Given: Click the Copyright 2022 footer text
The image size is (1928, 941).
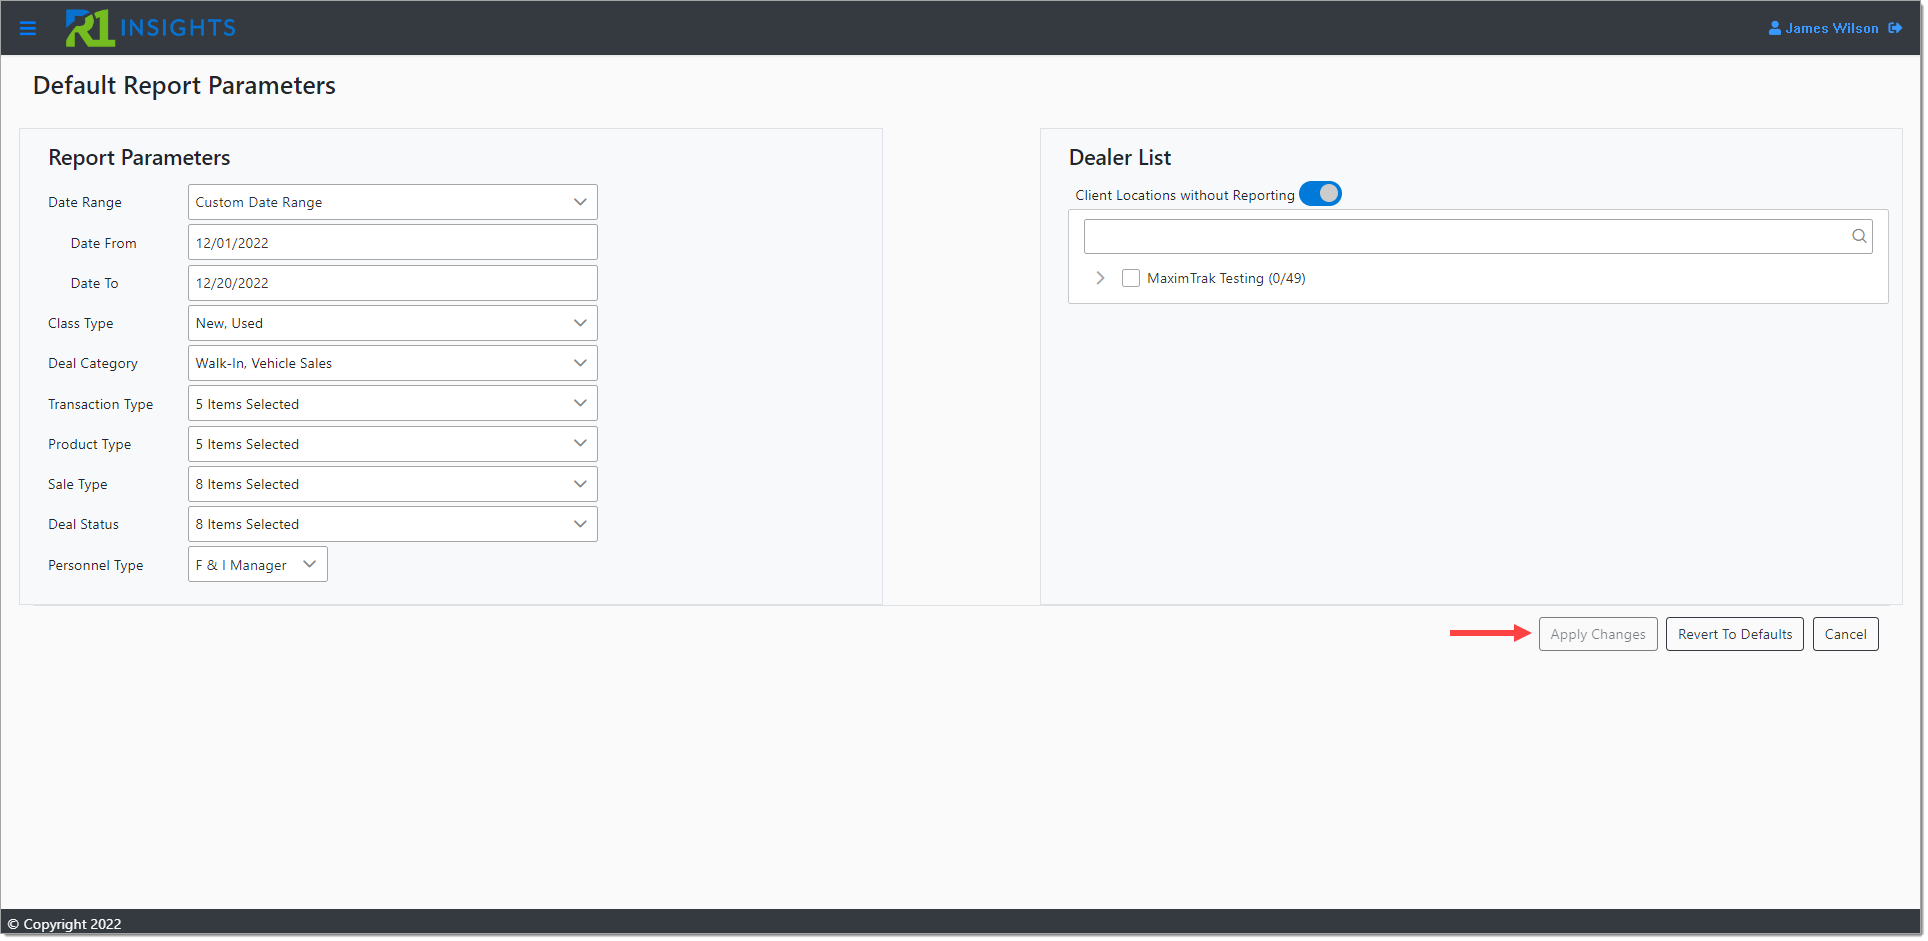Looking at the screenshot, I should coord(65,924).
